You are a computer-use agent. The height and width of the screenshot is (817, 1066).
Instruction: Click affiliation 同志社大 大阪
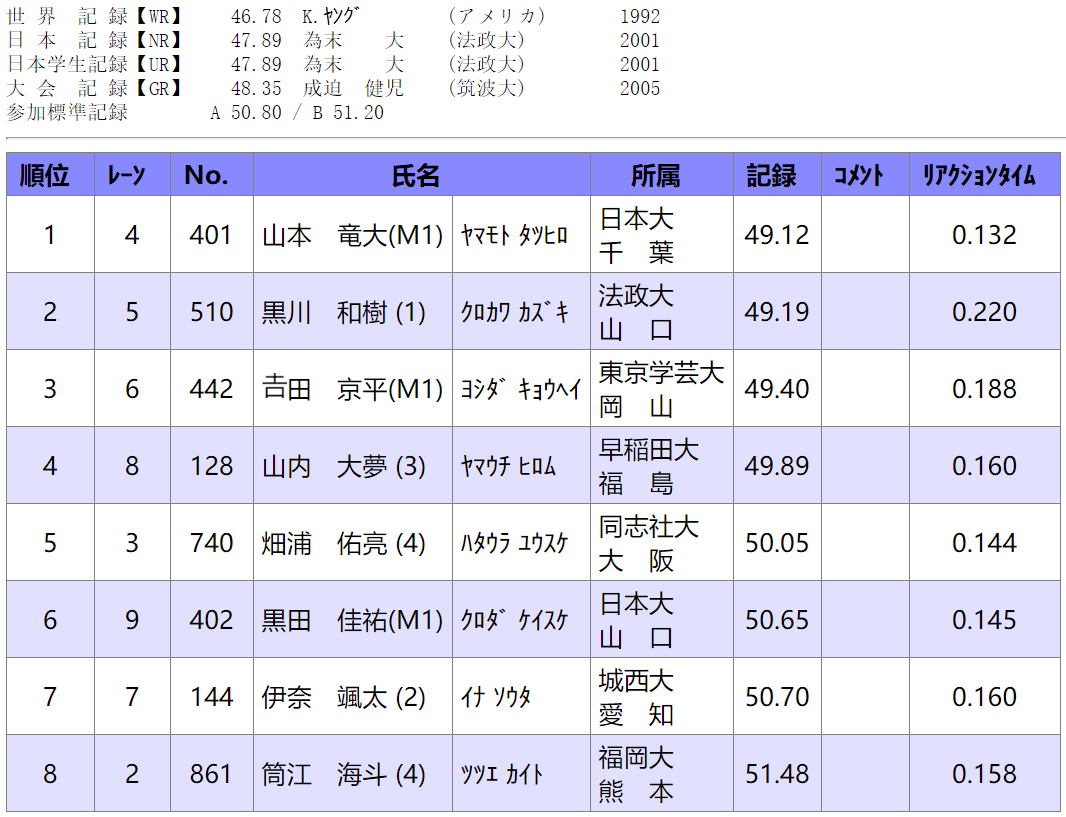[x=649, y=544]
